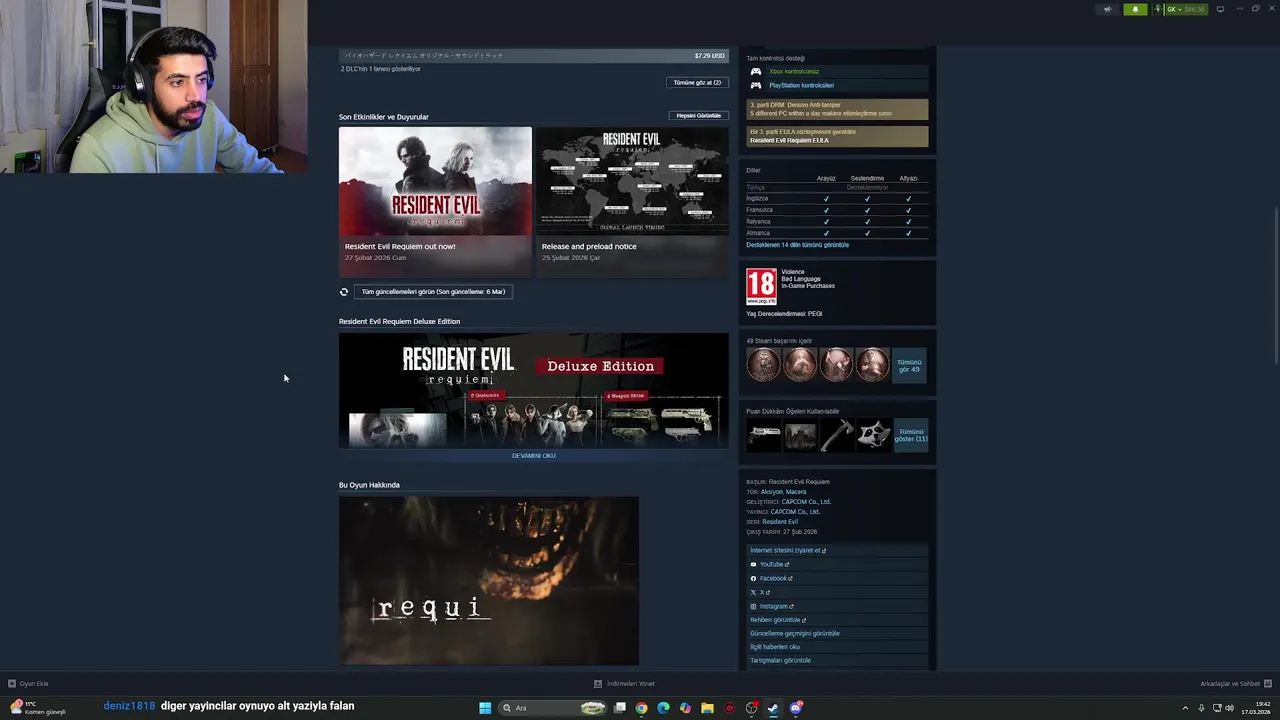Click the Facebook link icon
The image size is (1280, 720).
point(753,578)
